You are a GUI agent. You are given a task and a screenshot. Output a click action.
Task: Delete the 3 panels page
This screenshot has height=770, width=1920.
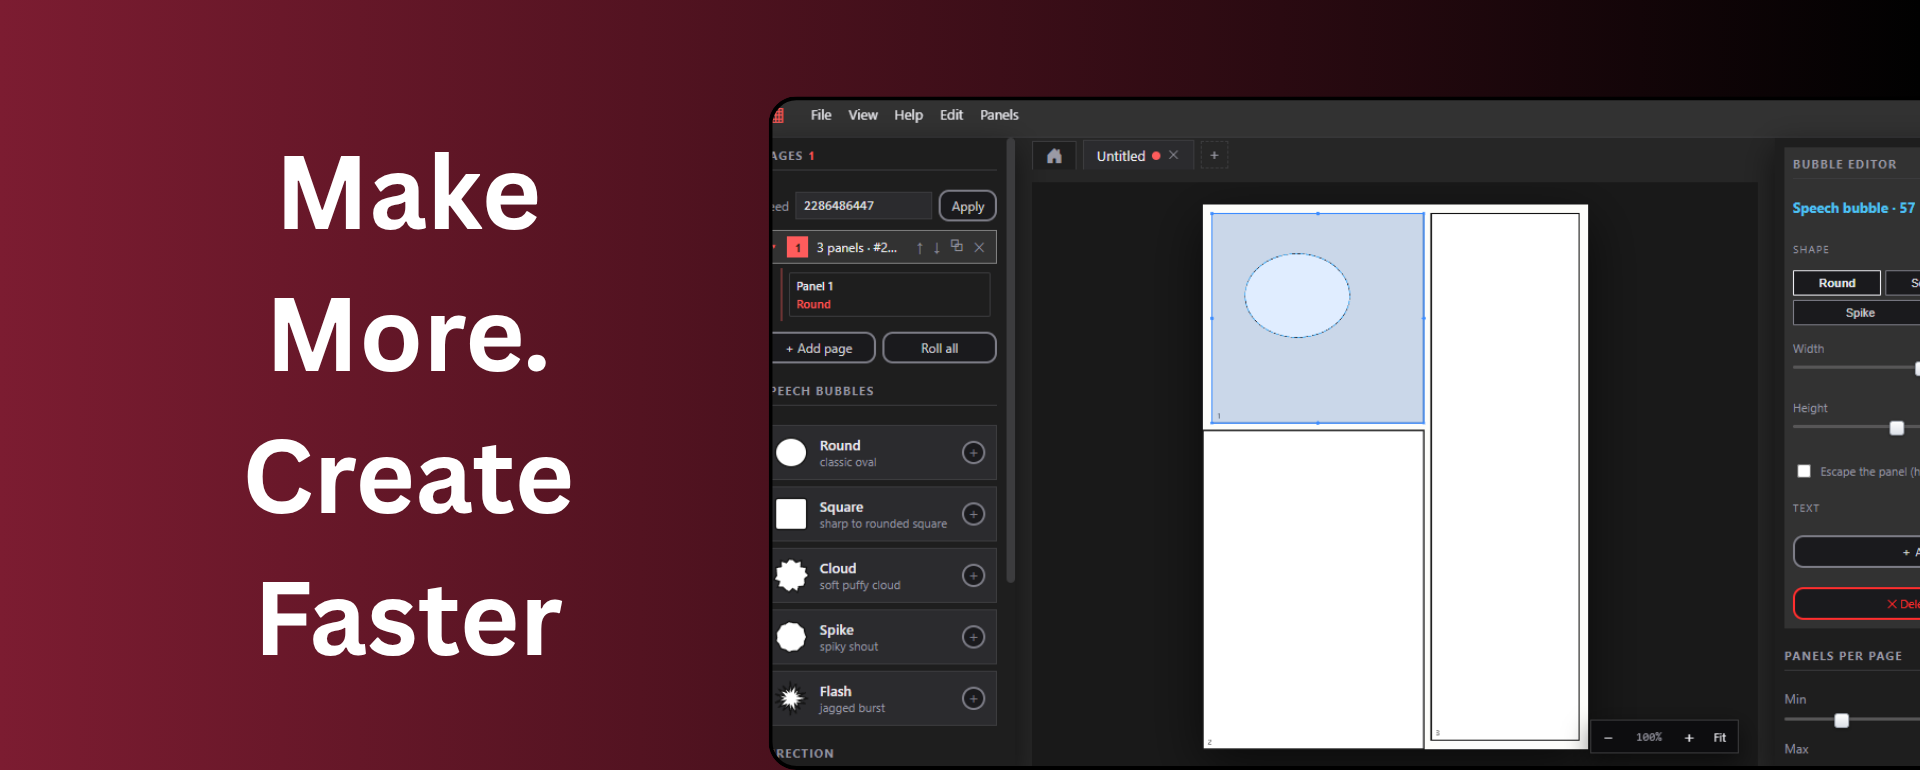[979, 247]
